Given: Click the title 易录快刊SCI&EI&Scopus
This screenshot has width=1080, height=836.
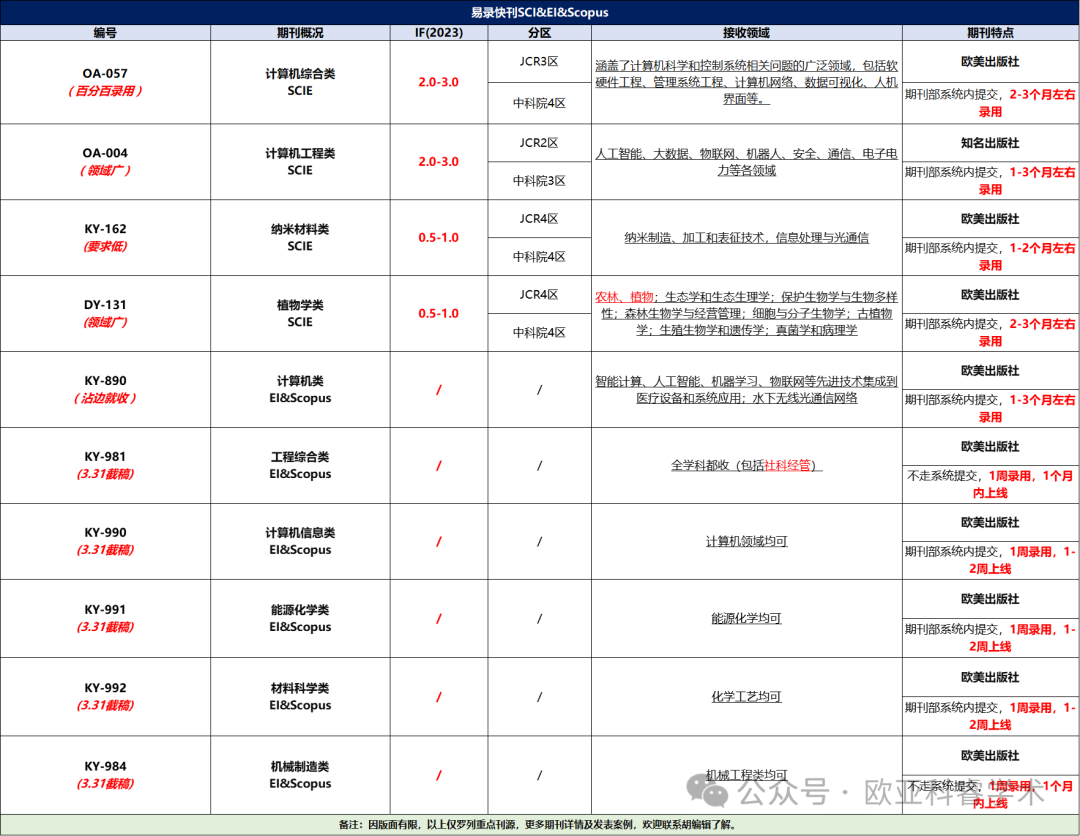Looking at the screenshot, I should point(539,12).
